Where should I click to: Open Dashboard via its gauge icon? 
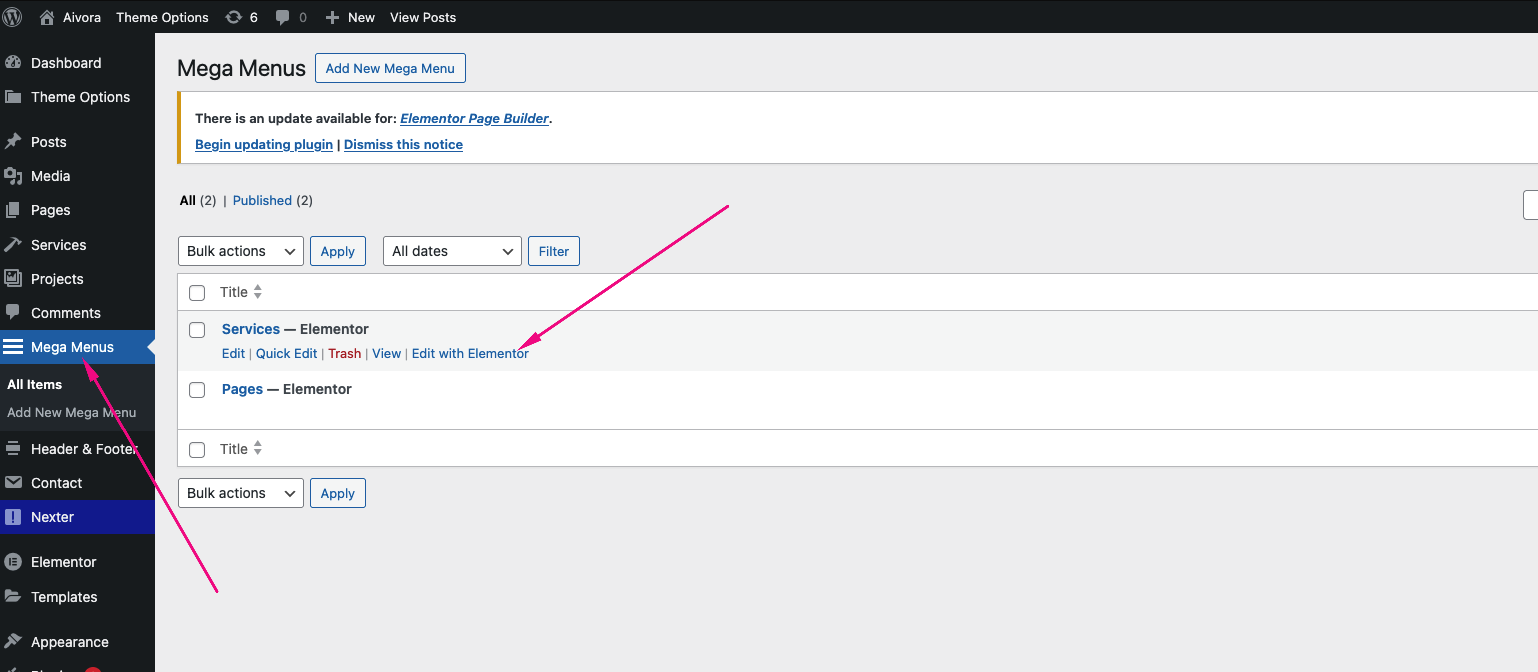(x=13, y=63)
